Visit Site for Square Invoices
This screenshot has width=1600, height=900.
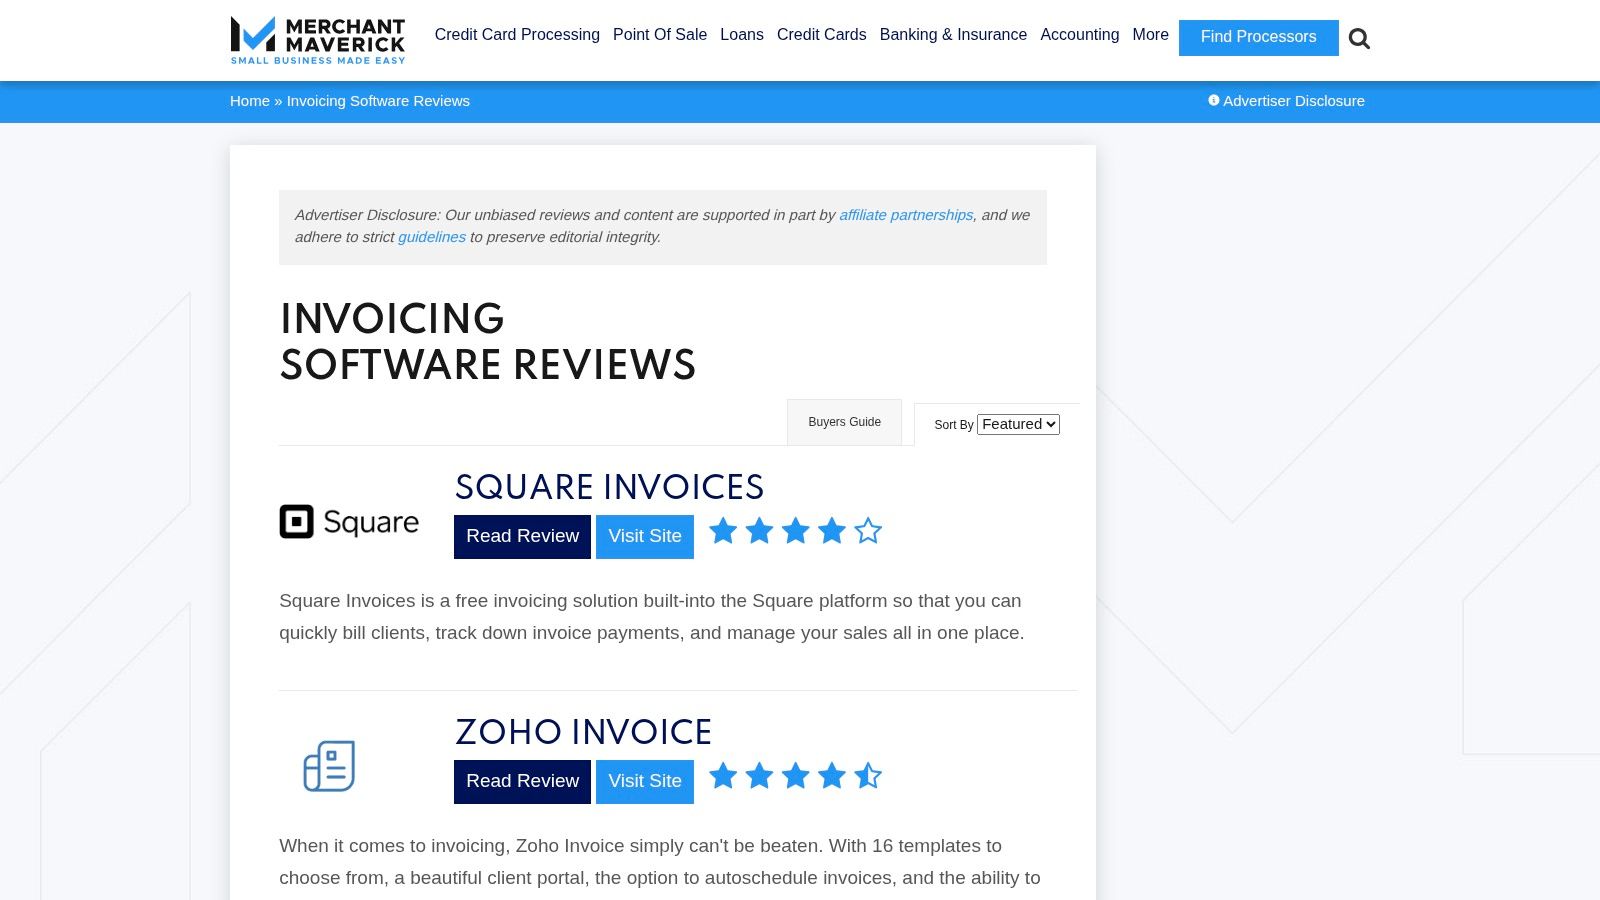point(645,537)
